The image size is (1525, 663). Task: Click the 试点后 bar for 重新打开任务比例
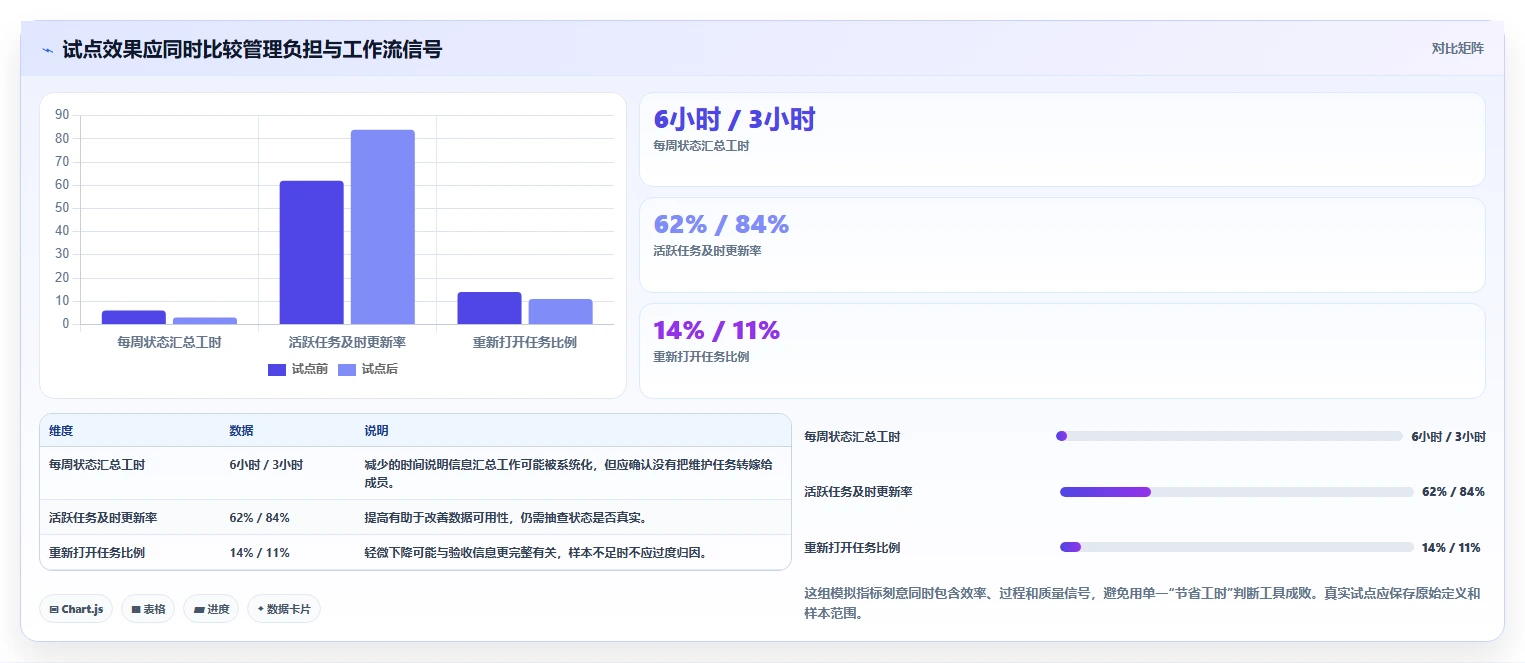click(560, 311)
